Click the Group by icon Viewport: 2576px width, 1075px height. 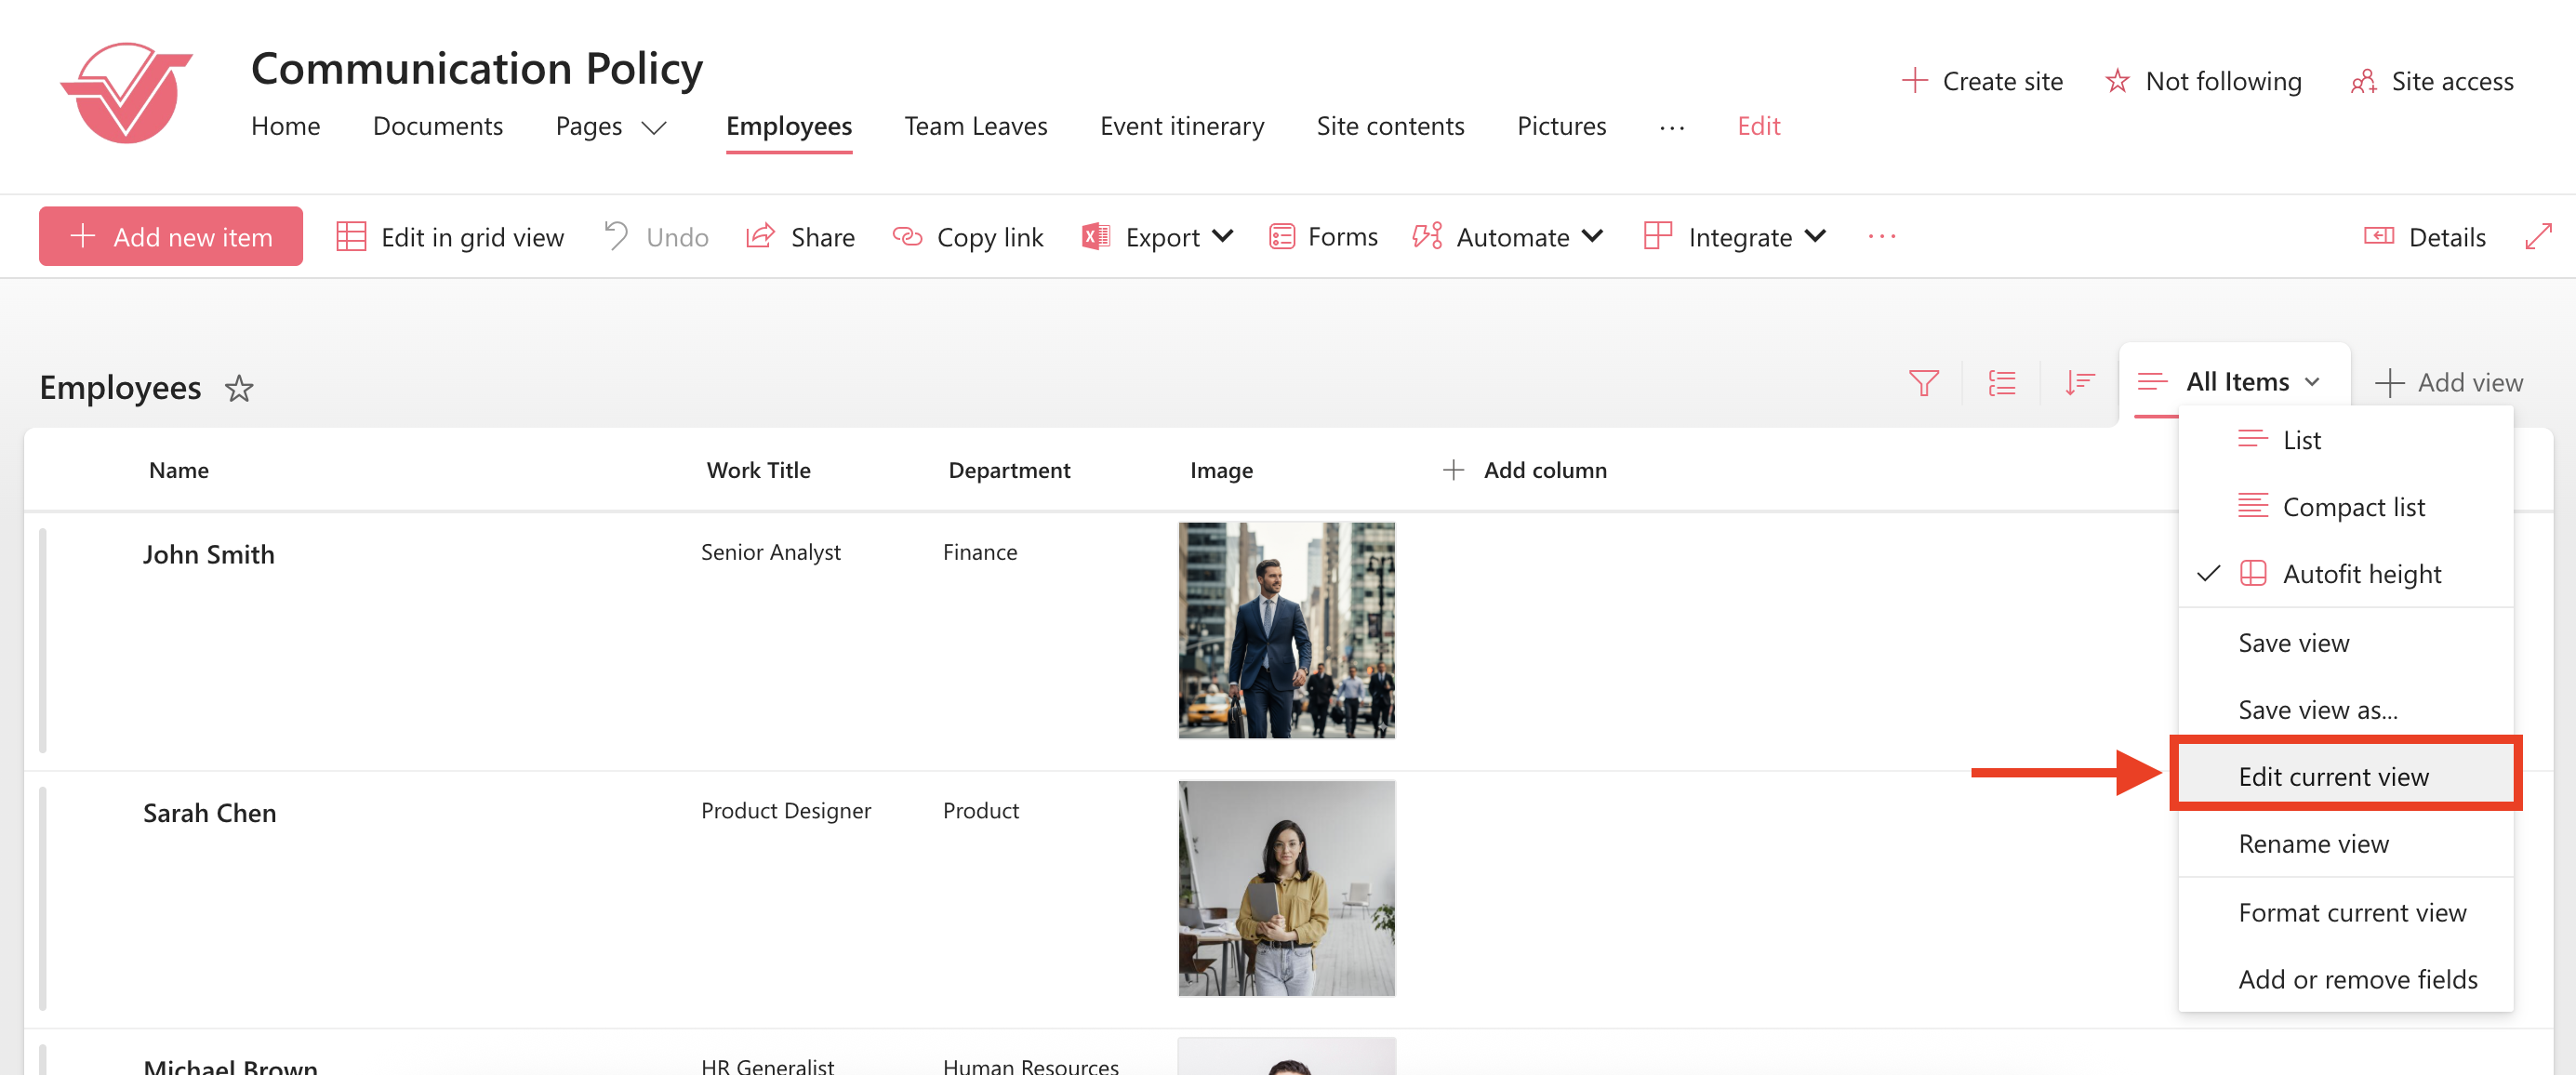click(x=2001, y=383)
